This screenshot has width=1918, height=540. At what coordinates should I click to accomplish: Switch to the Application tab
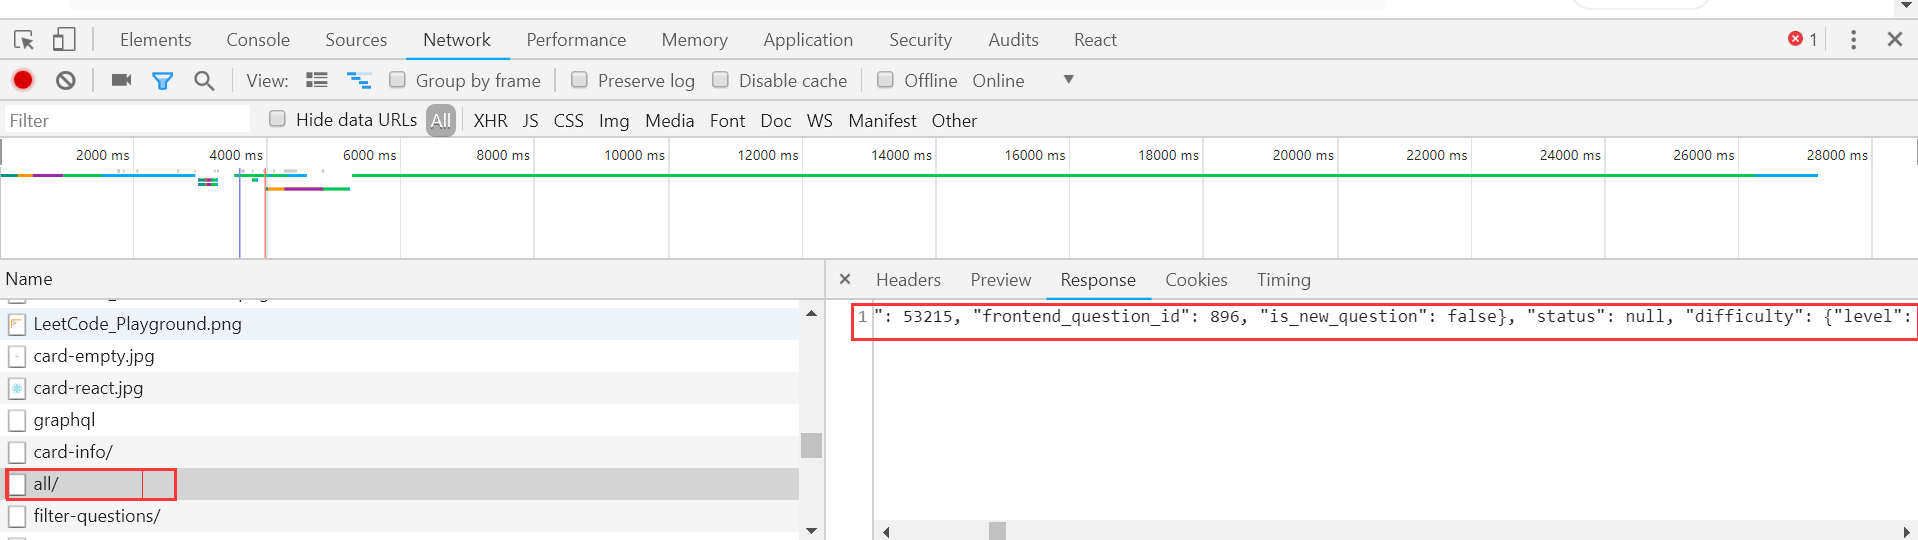[808, 40]
